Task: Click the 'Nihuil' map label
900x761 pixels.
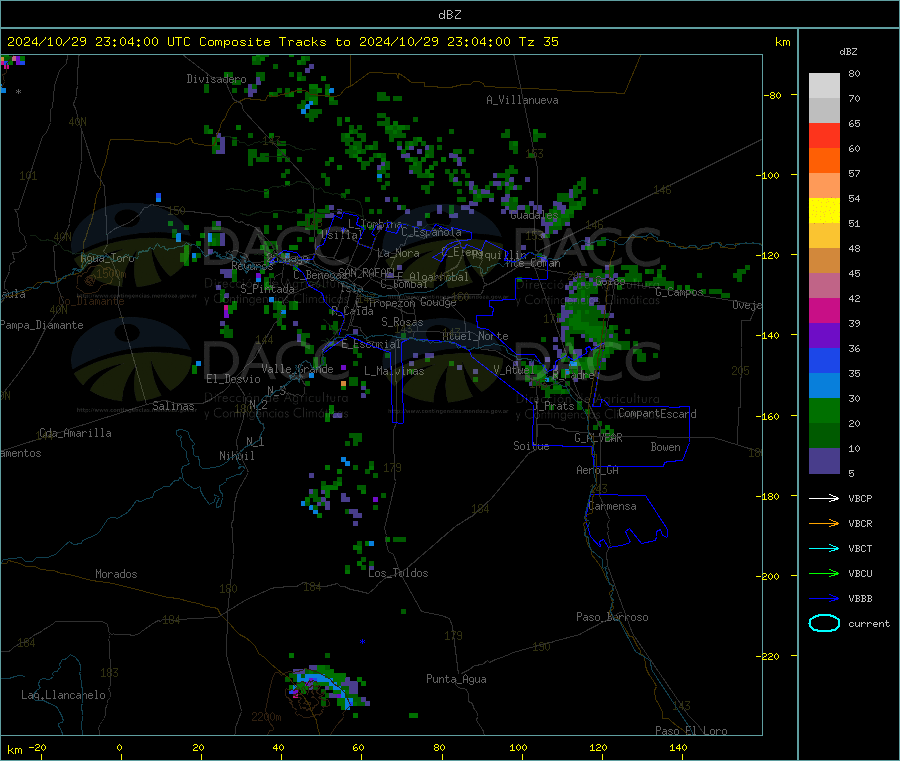Action: tap(236, 456)
